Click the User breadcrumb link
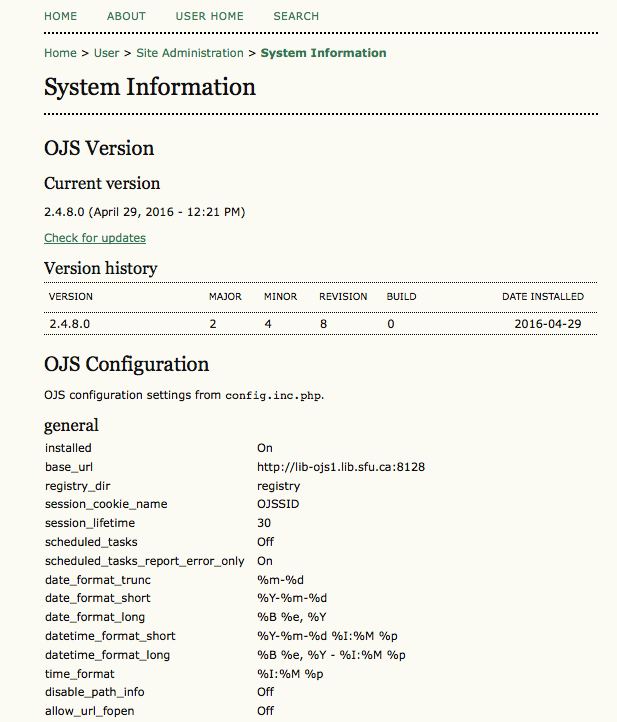The height and width of the screenshot is (722, 617). coord(106,53)
